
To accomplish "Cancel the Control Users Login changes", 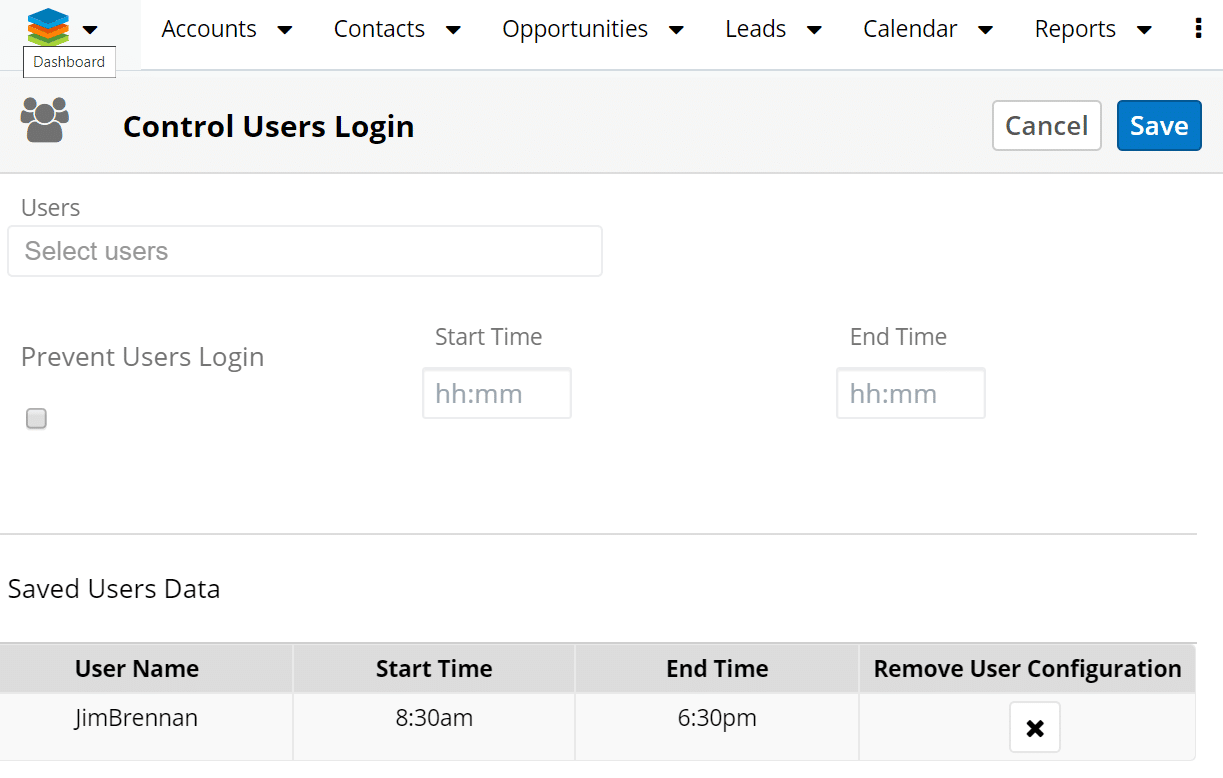I will [1046, 125].
